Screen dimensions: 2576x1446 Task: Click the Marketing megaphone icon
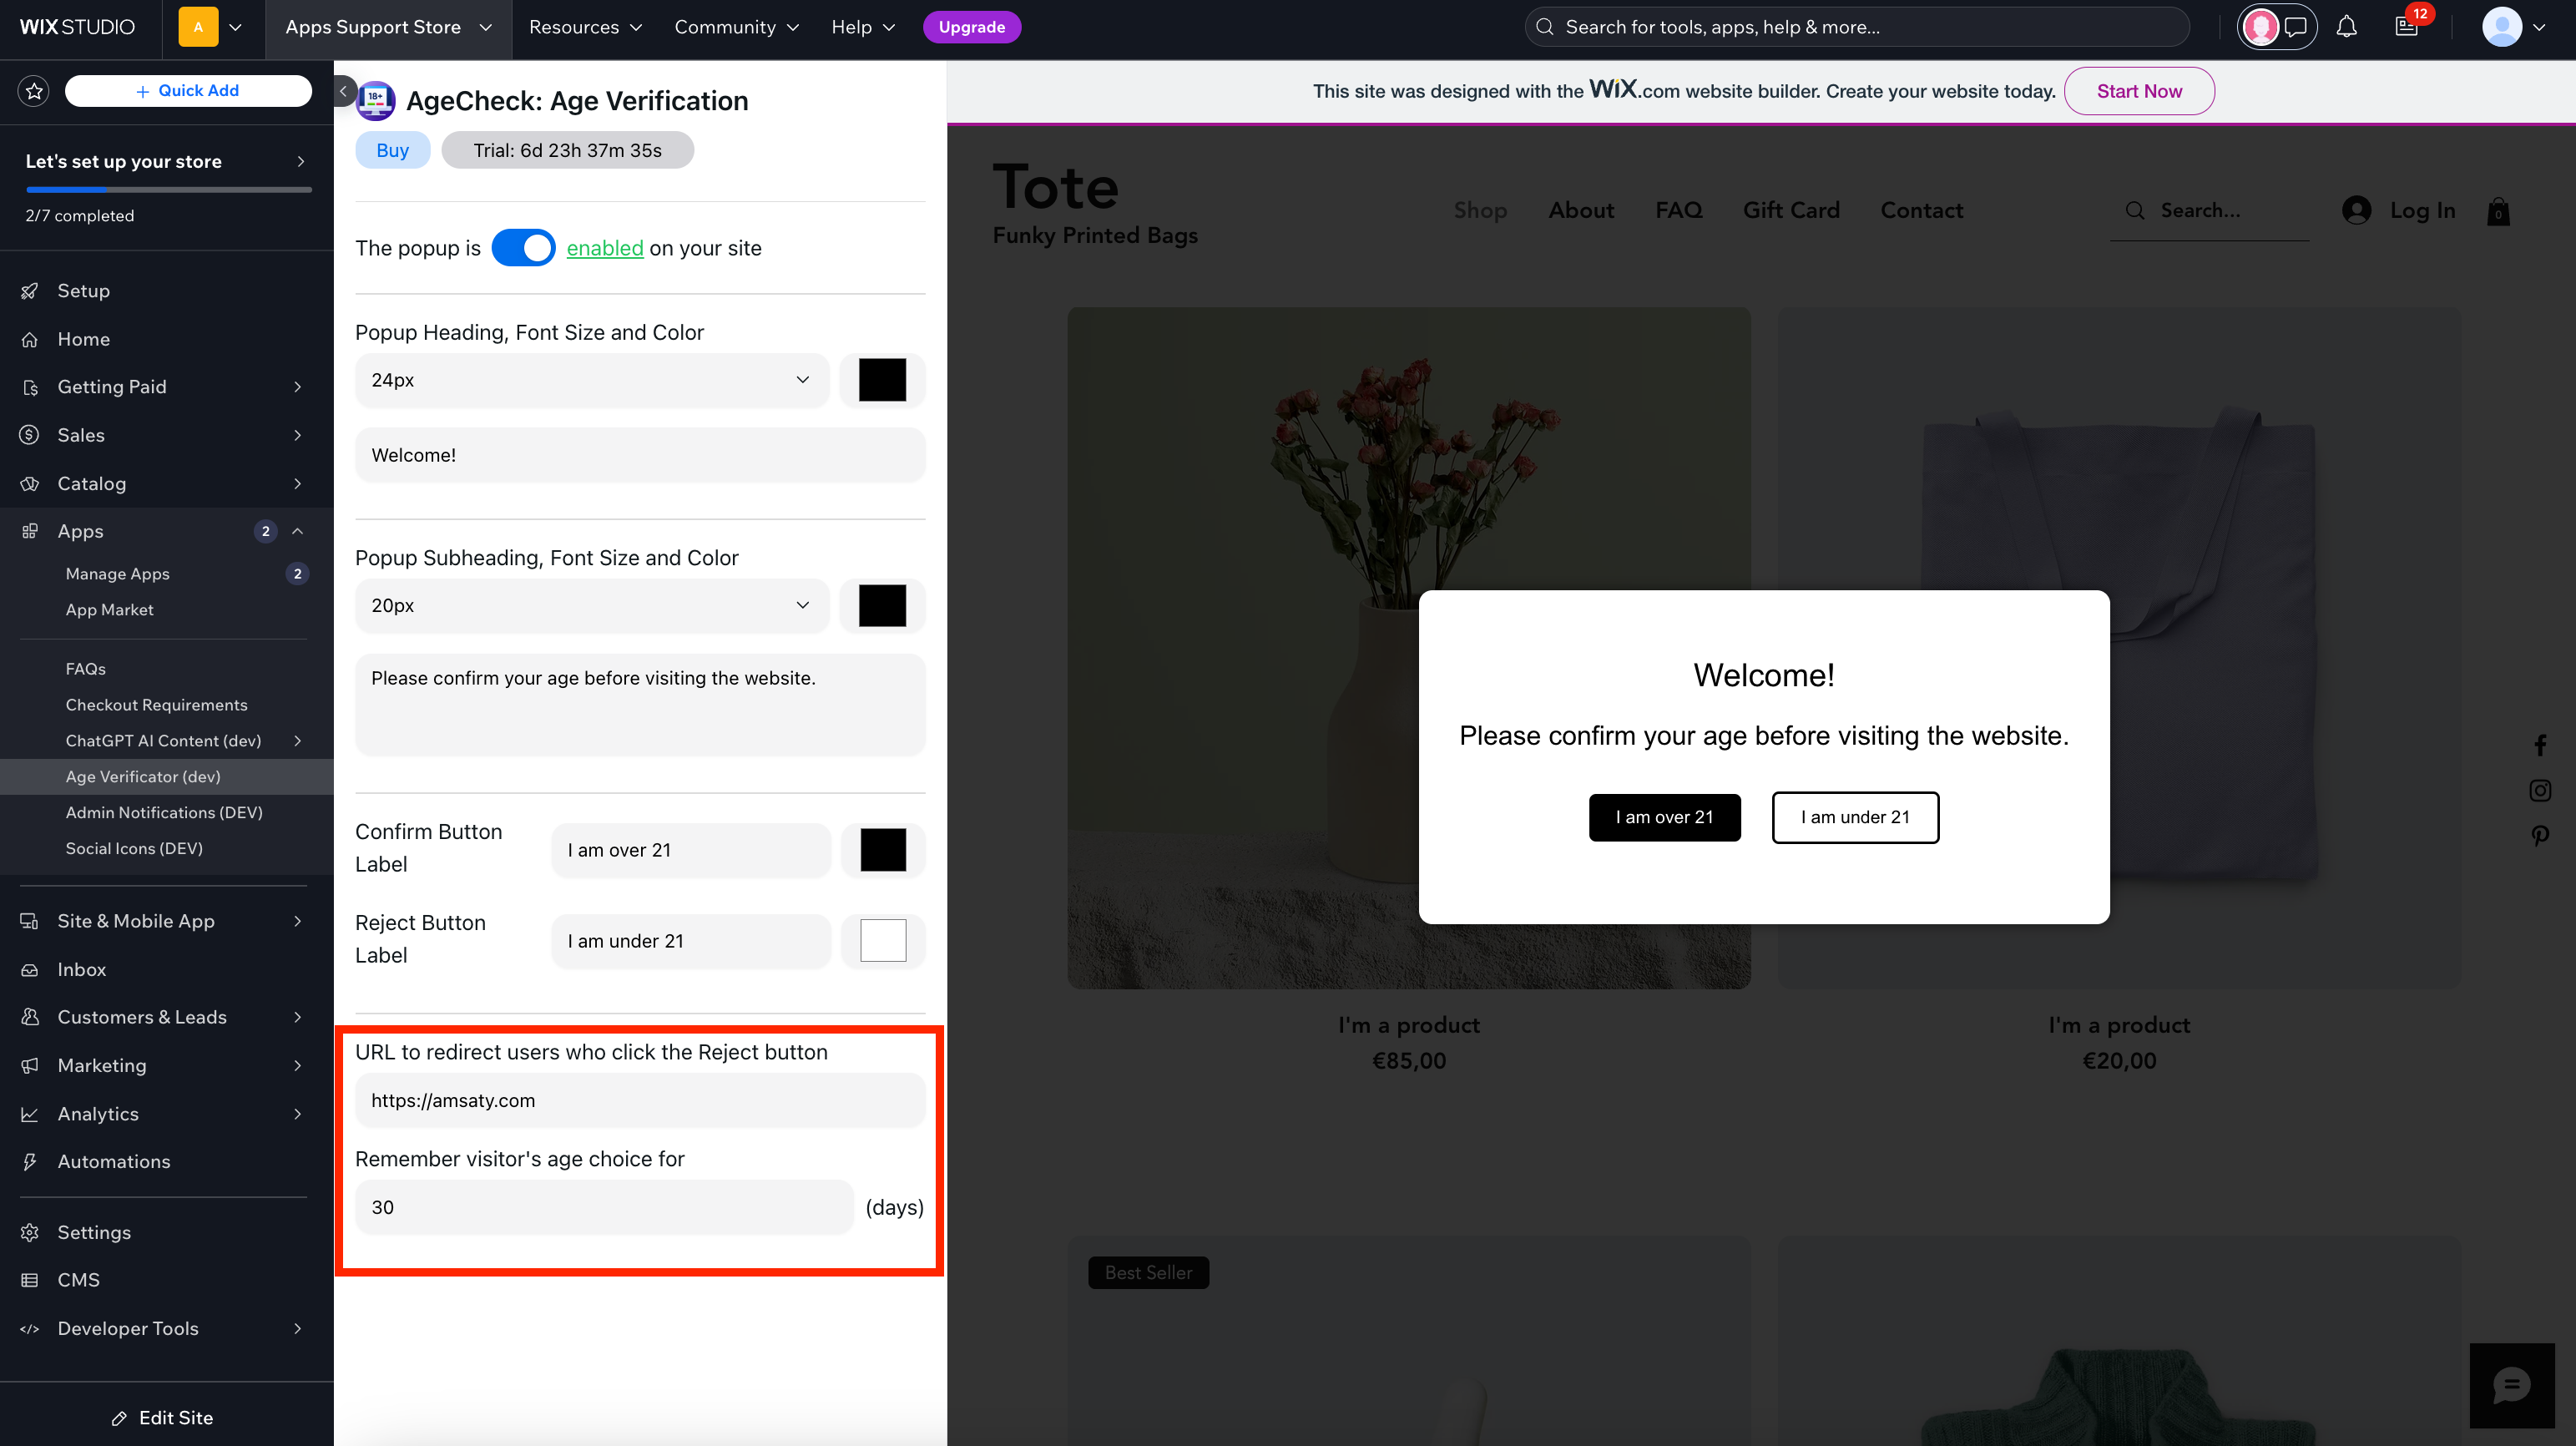coord(30,1066)
